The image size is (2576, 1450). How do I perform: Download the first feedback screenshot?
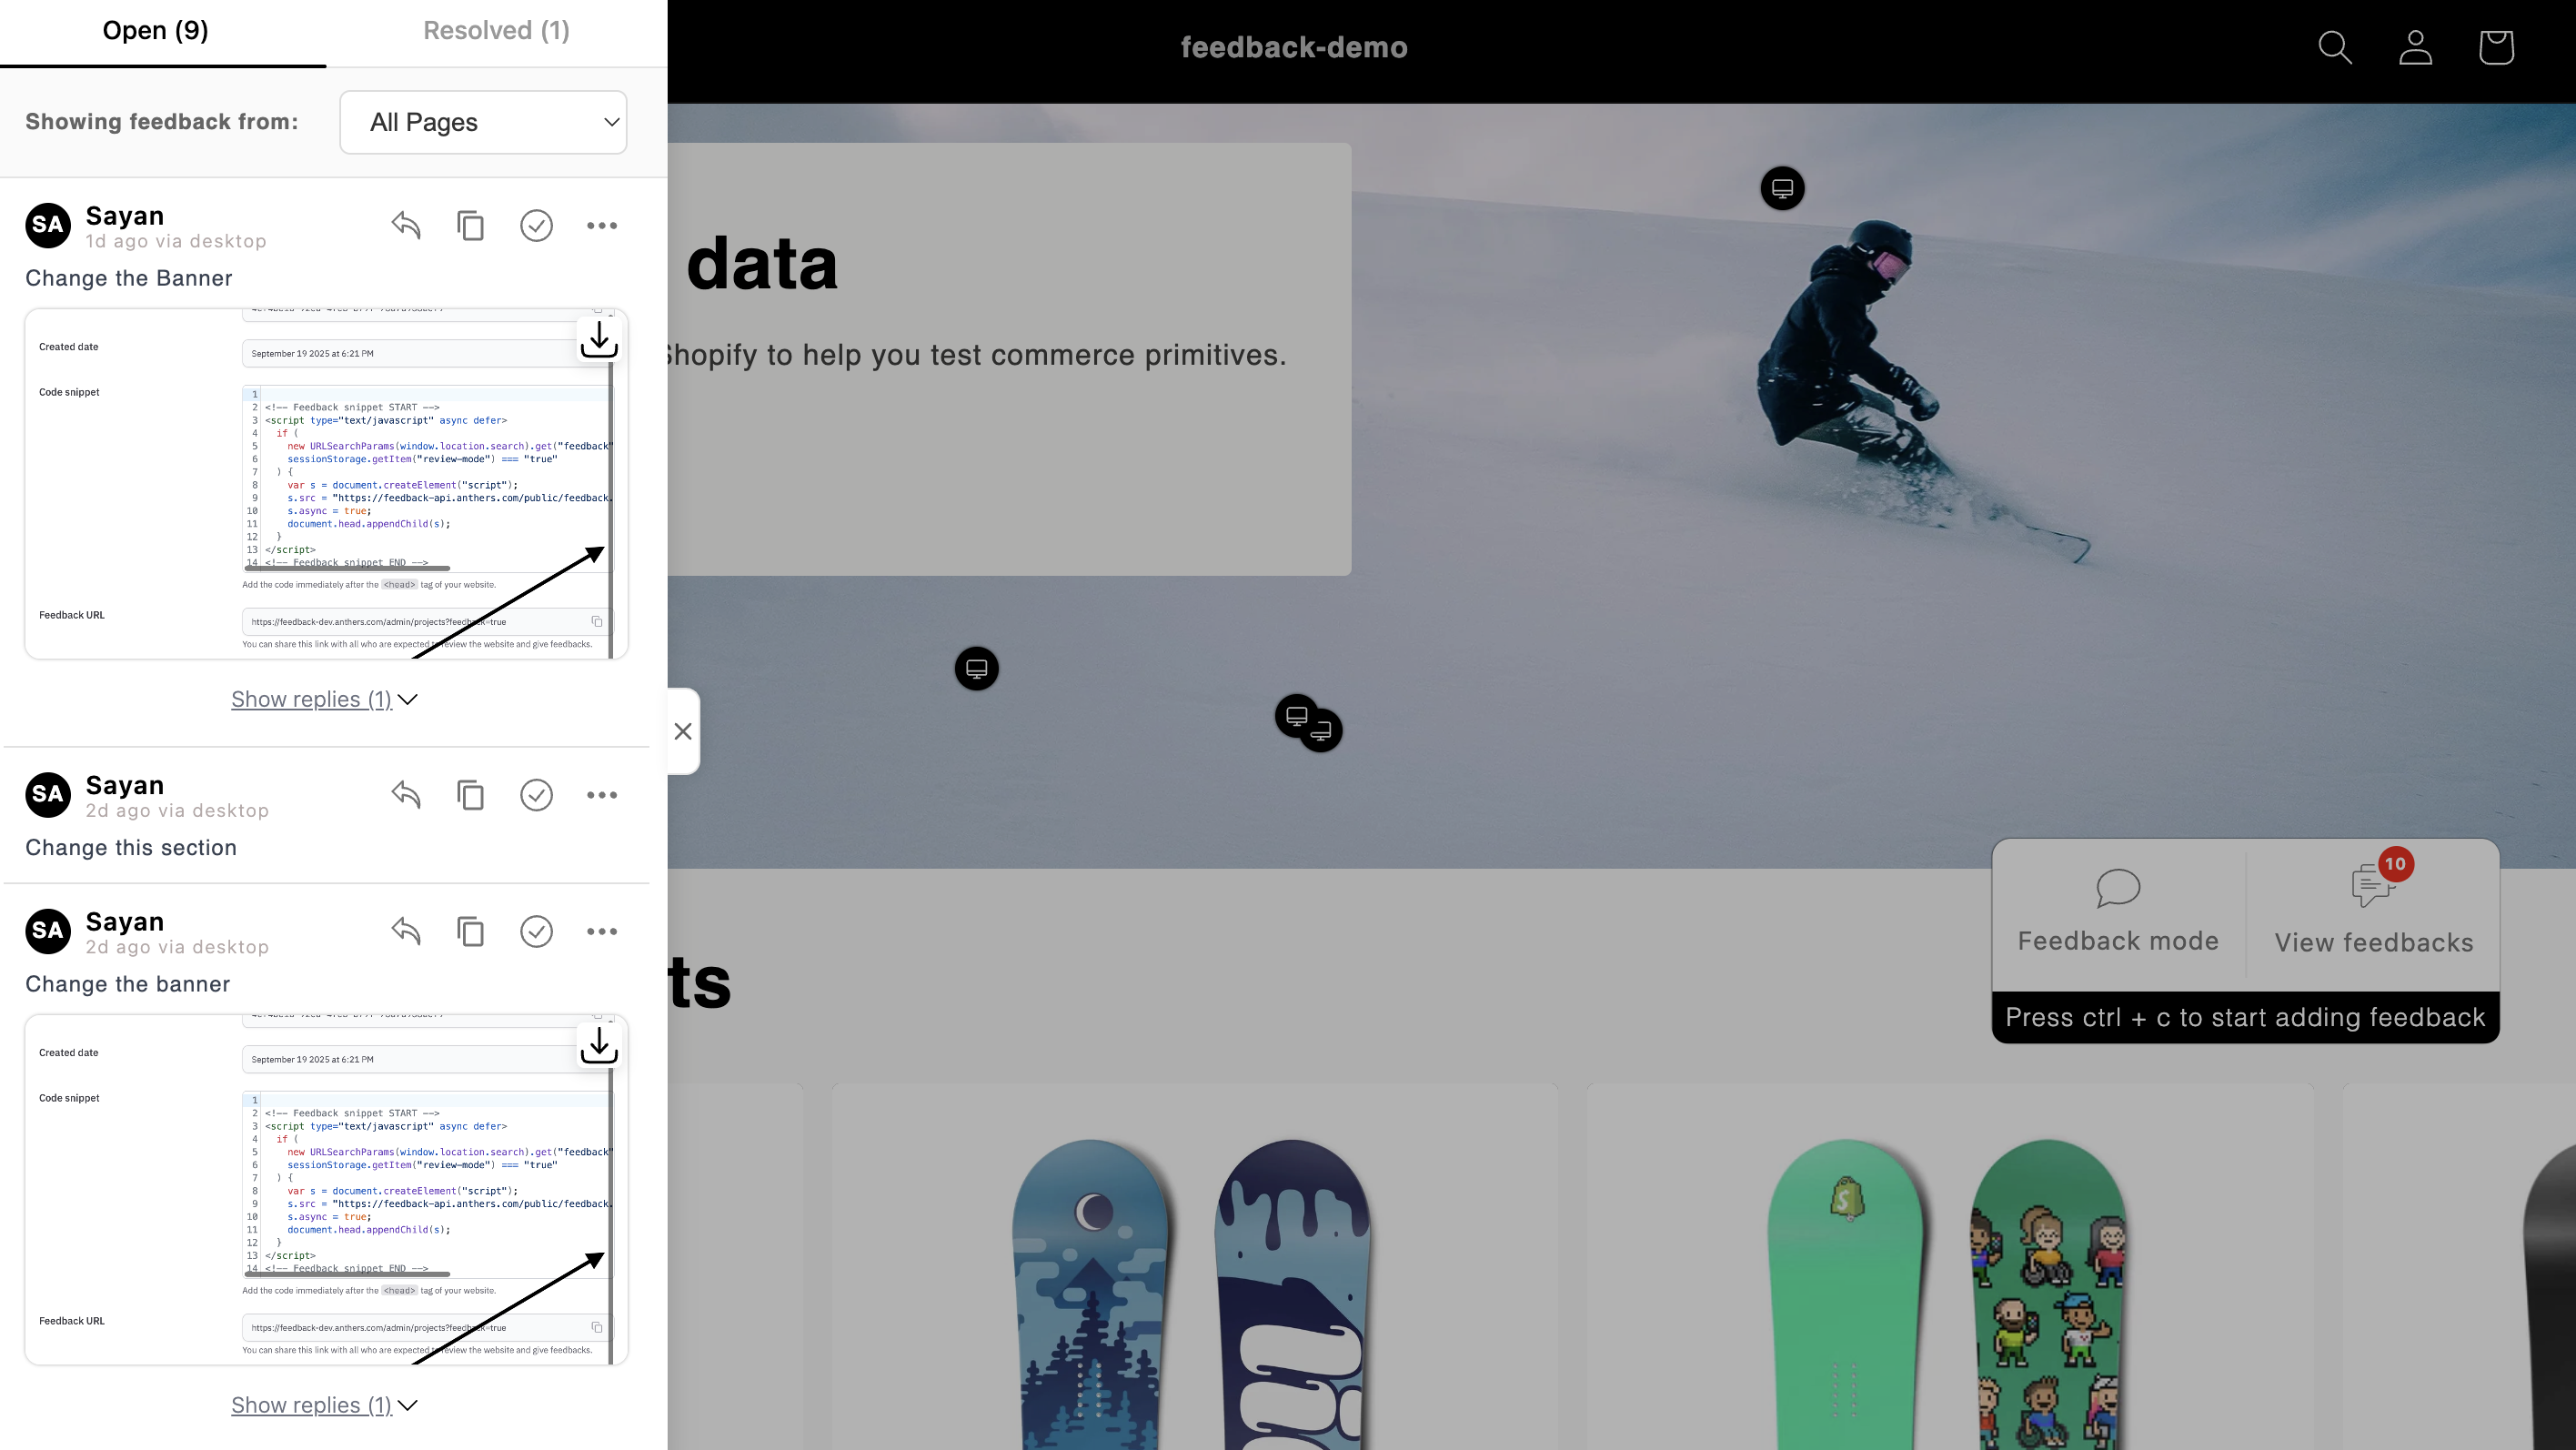pos(599,339)
